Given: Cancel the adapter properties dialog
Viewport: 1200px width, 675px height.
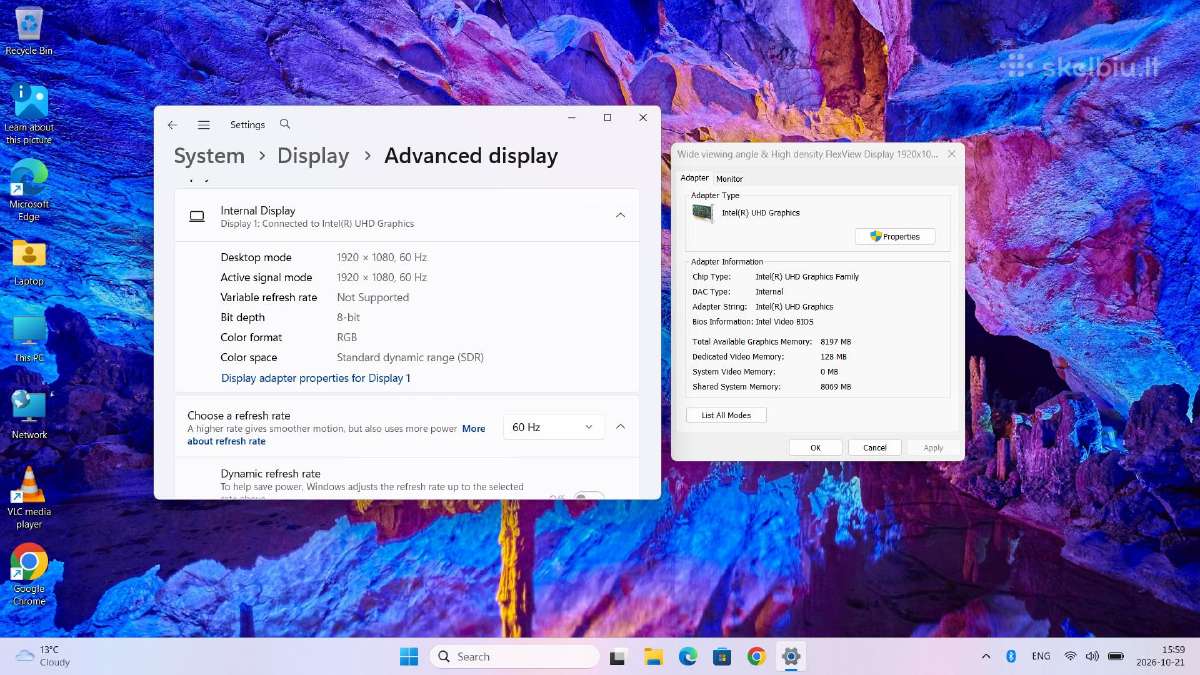Looking at the screenshot, I should pyautogui.click(x=875, y=448).
